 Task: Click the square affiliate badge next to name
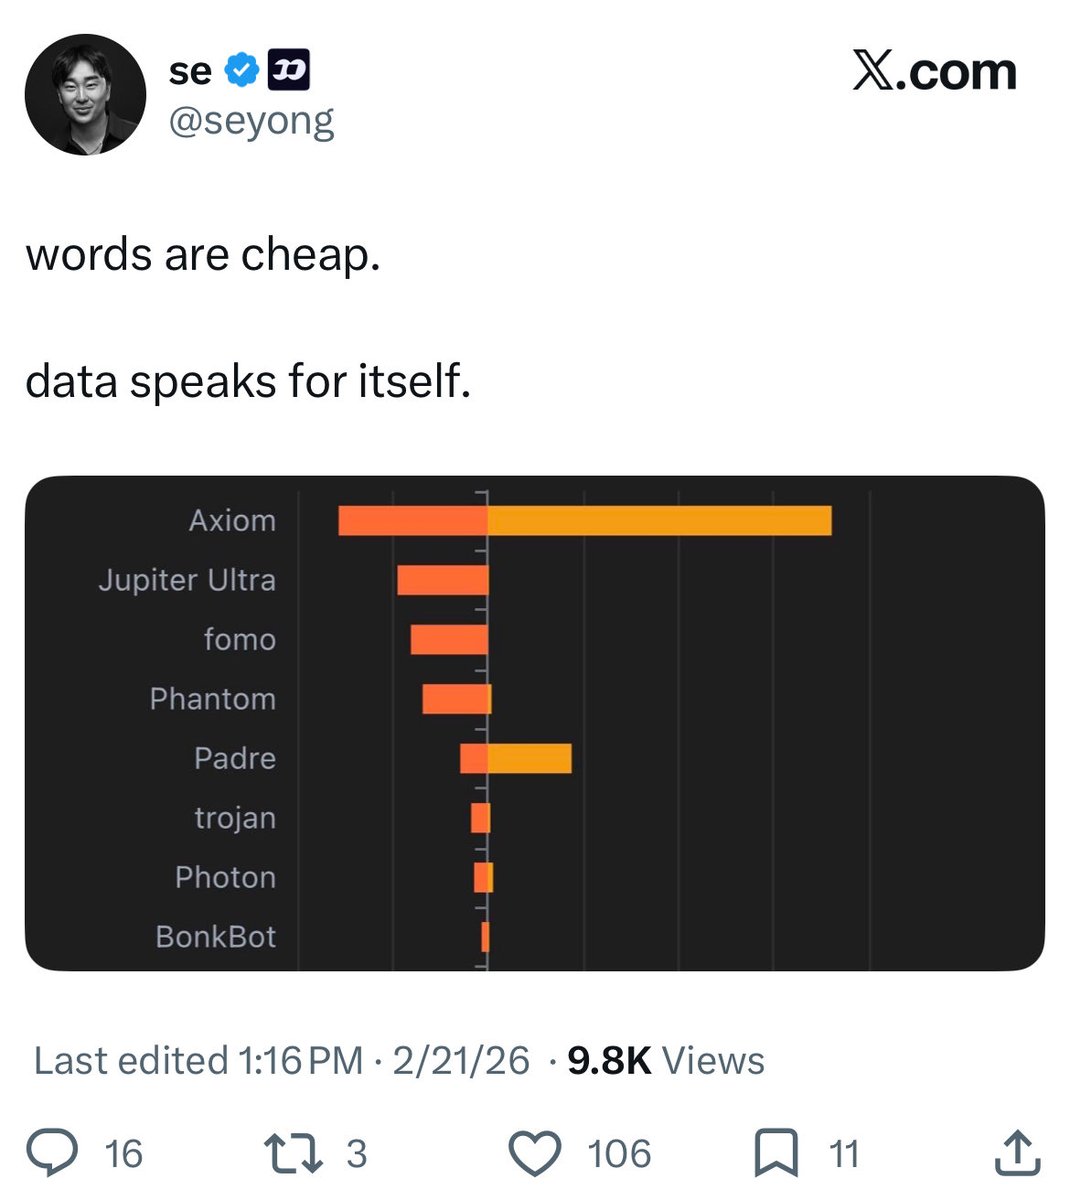coord(289,70)
